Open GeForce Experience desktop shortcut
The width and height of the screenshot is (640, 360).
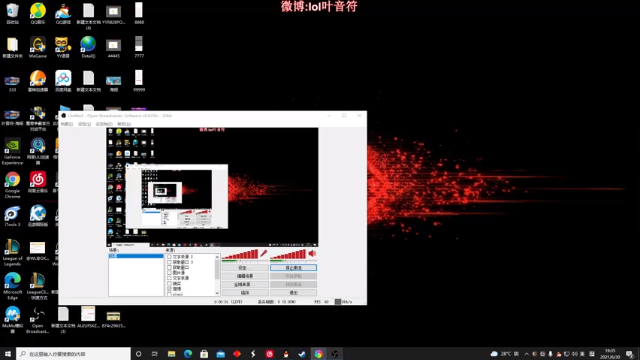point(12,151)
